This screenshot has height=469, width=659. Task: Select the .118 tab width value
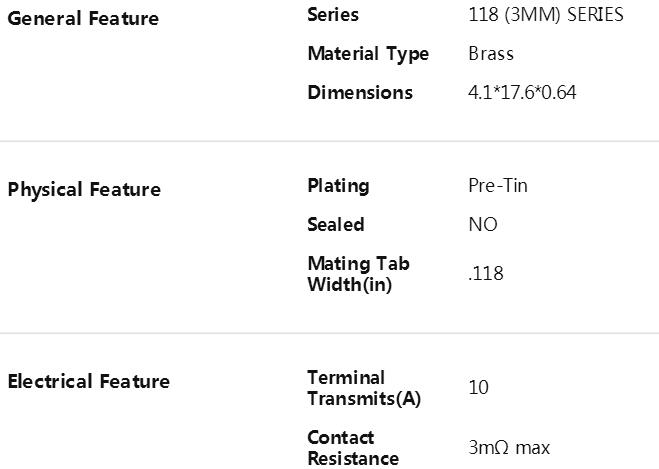click(x=486, y=274)
